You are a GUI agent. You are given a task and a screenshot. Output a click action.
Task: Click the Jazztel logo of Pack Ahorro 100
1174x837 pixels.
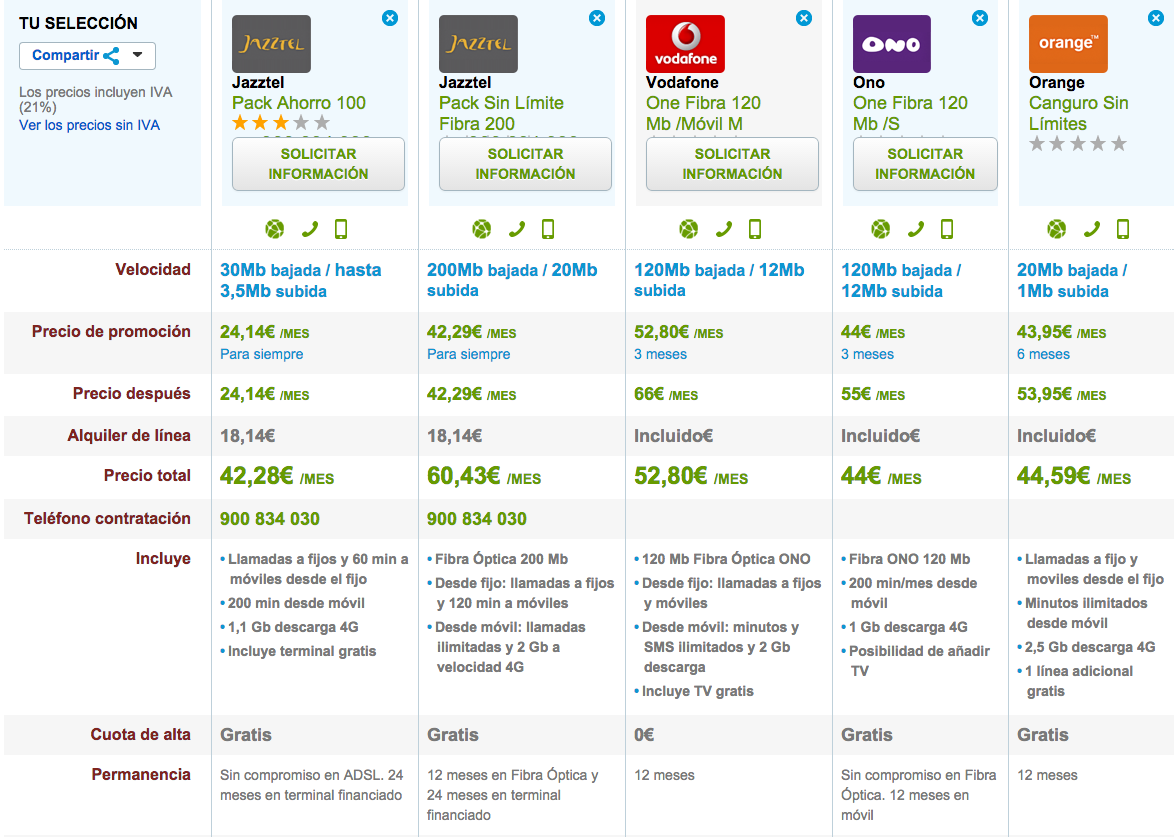coord(271,44)
